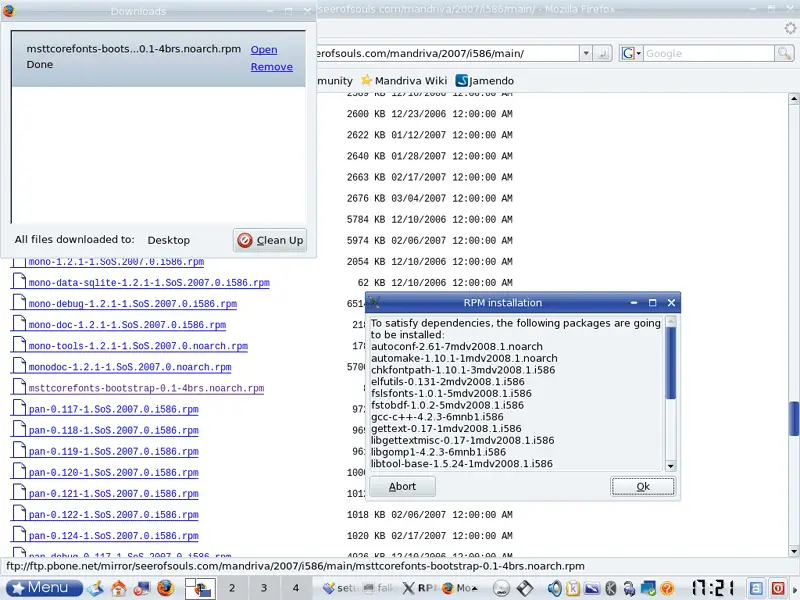Launch Firefox from the panel launcher
The height and width of the screenshot is (600, 800).
165,588
